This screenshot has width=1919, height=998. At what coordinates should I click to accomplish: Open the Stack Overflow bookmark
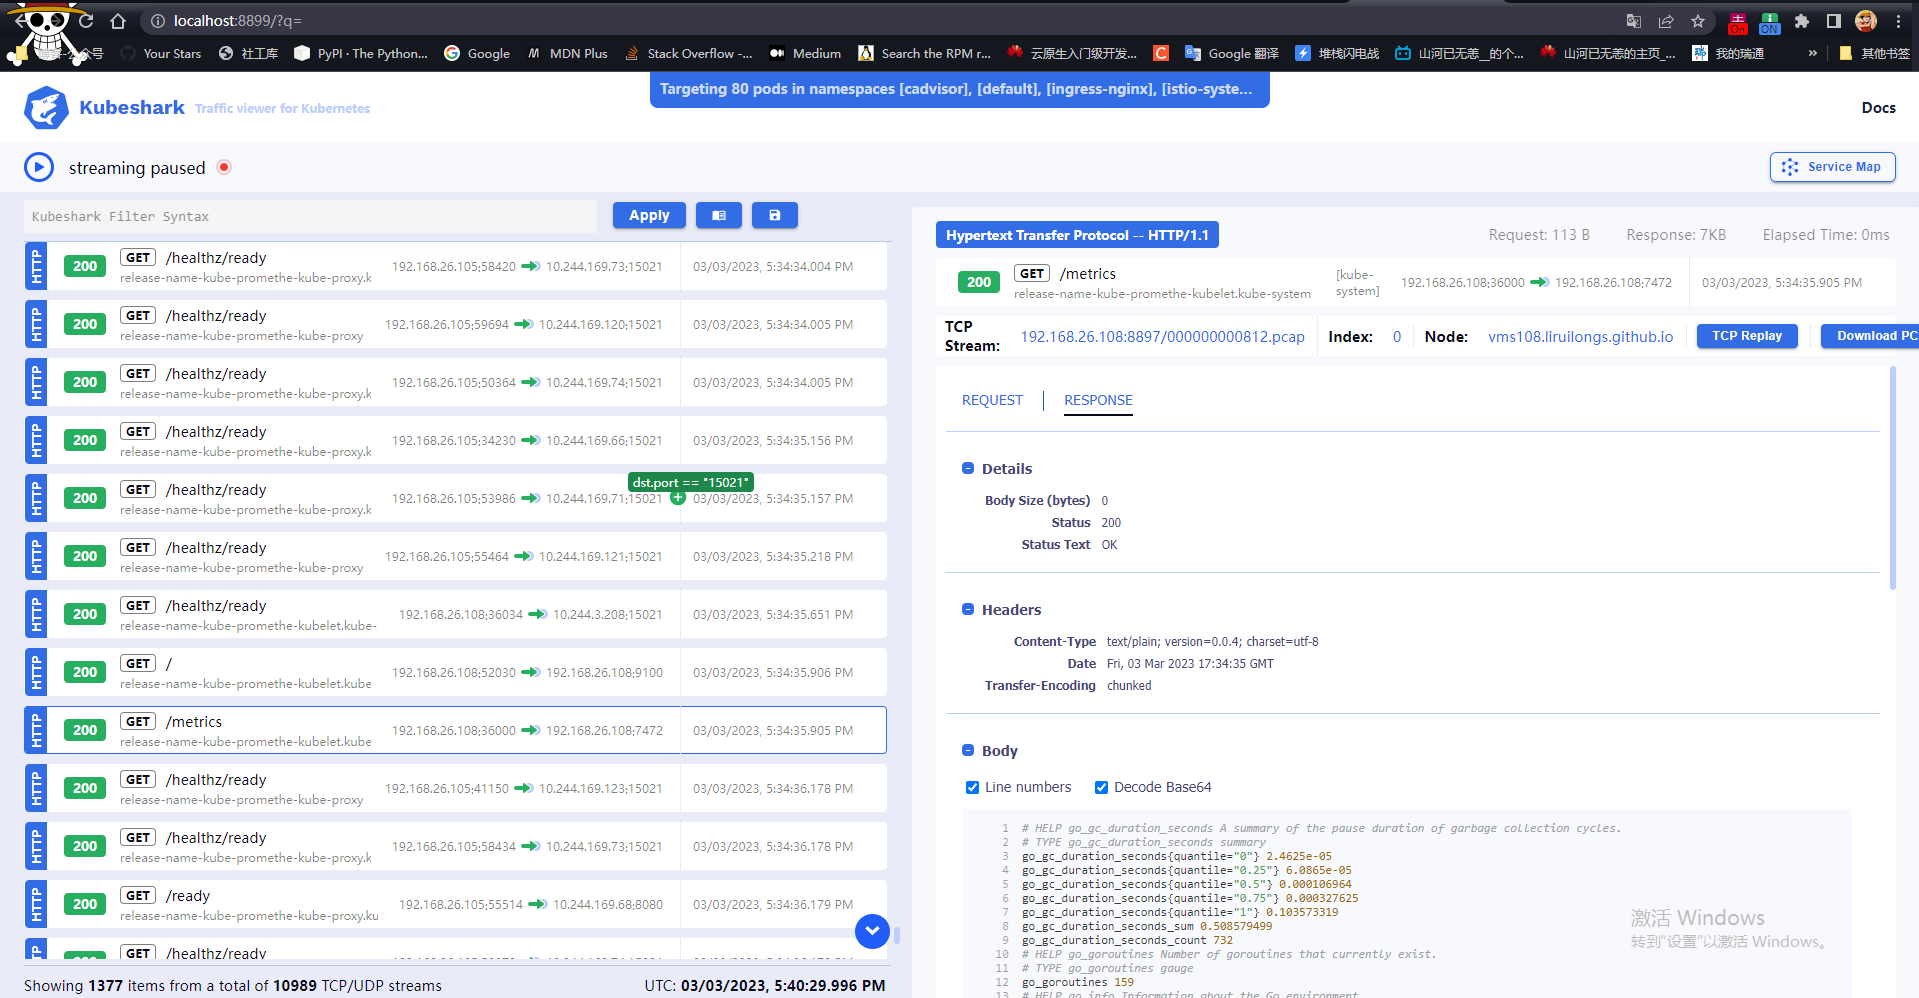coord(688,53)
